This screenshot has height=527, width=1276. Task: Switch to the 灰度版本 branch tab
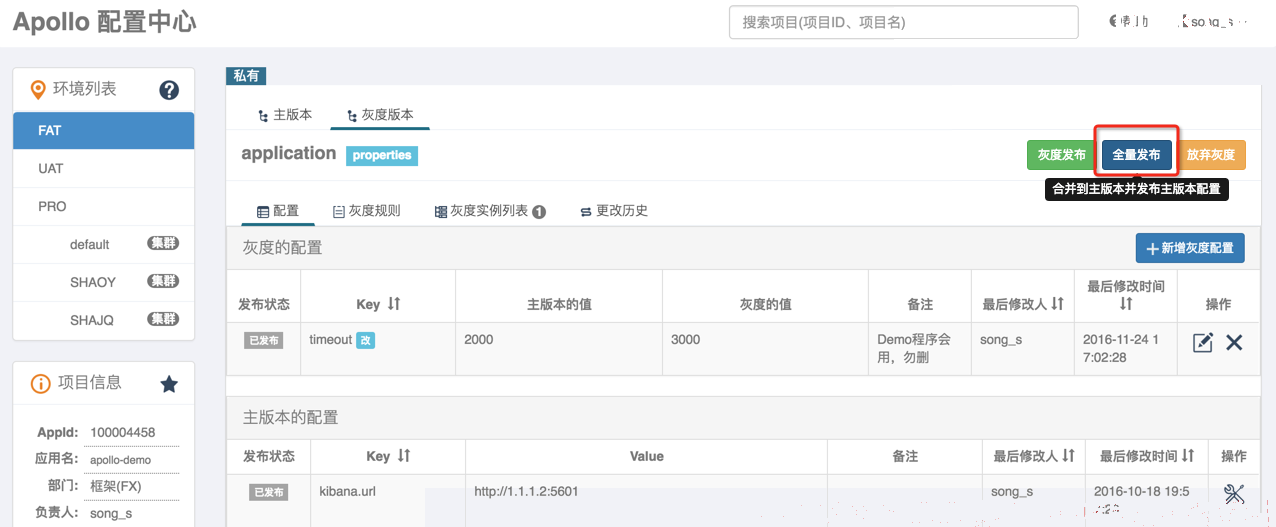point(380,115)
